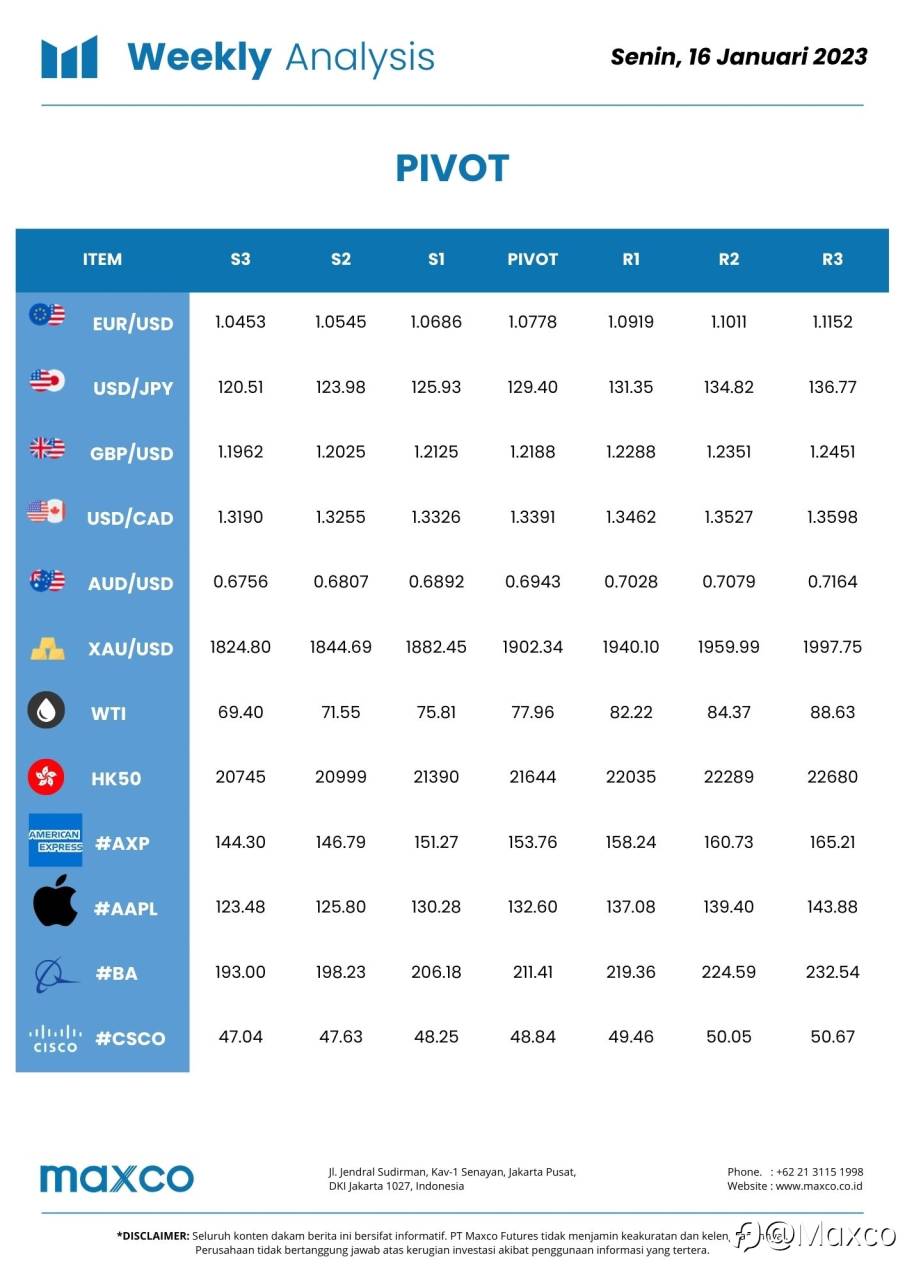This screenshot has width=905, height=1280.
Task: Click the Weekly Analysis bar chart logo
Action: [x=69, y=57]
